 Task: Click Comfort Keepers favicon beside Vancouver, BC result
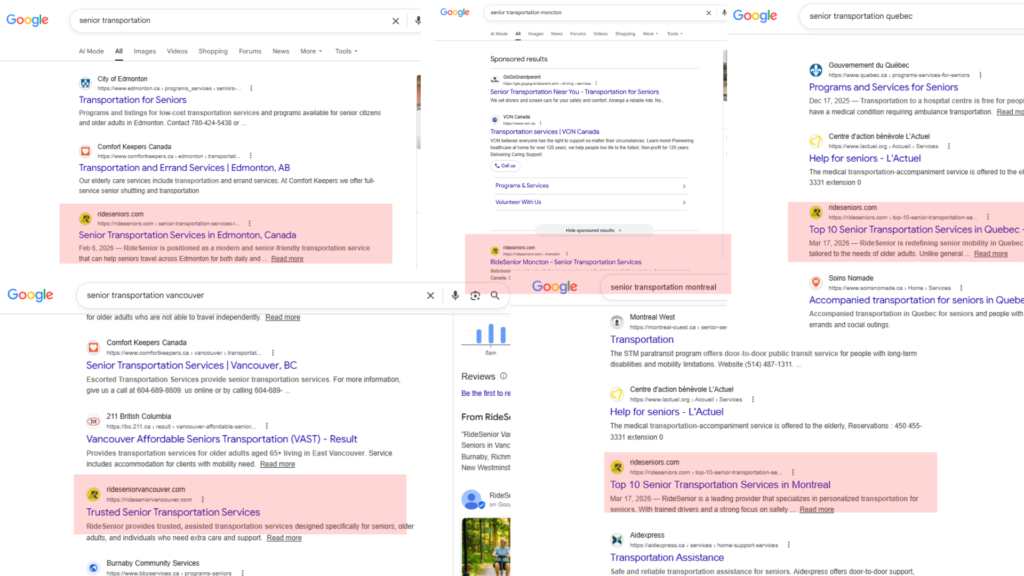tap(93, 347)
